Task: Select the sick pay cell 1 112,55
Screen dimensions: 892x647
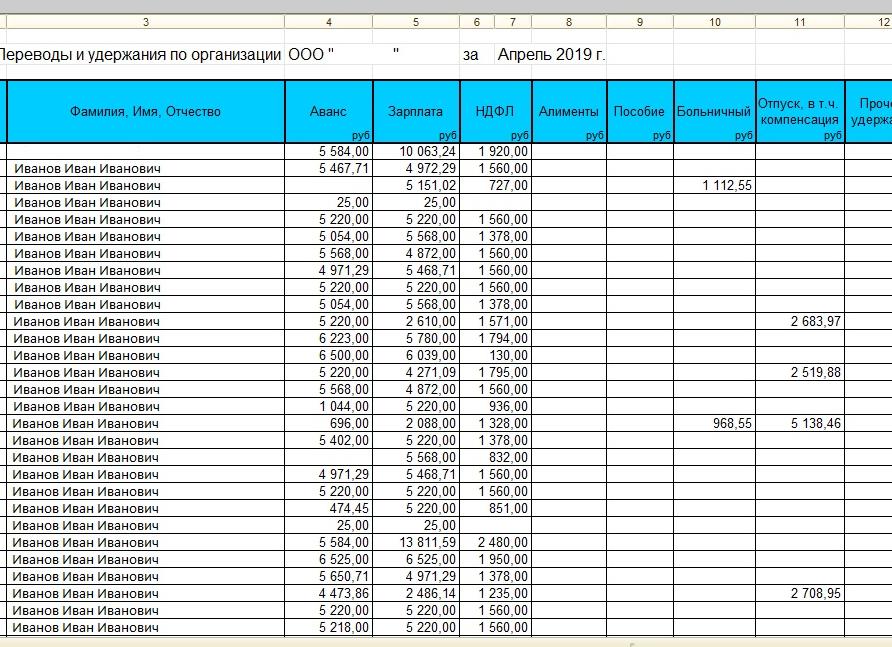Action: click(715, 186)
